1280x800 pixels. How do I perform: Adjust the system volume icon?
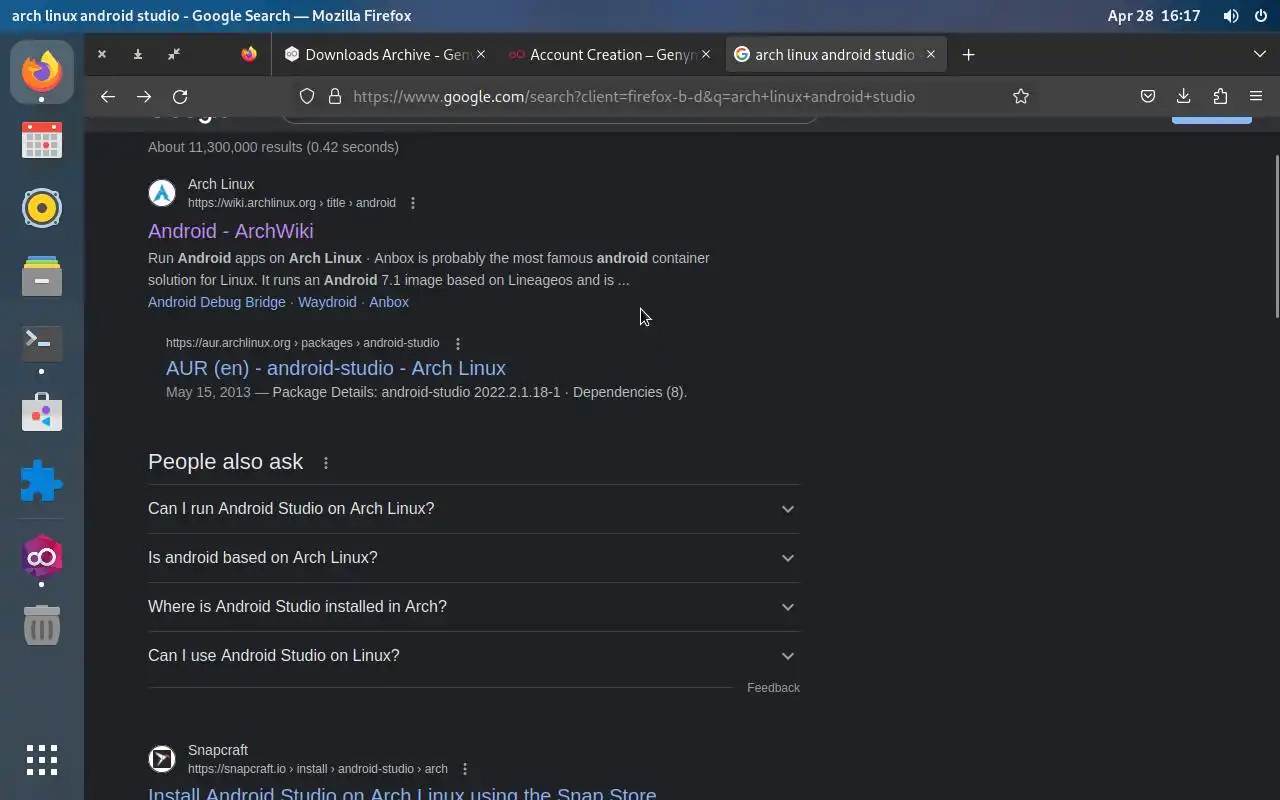coord(1231,16)
